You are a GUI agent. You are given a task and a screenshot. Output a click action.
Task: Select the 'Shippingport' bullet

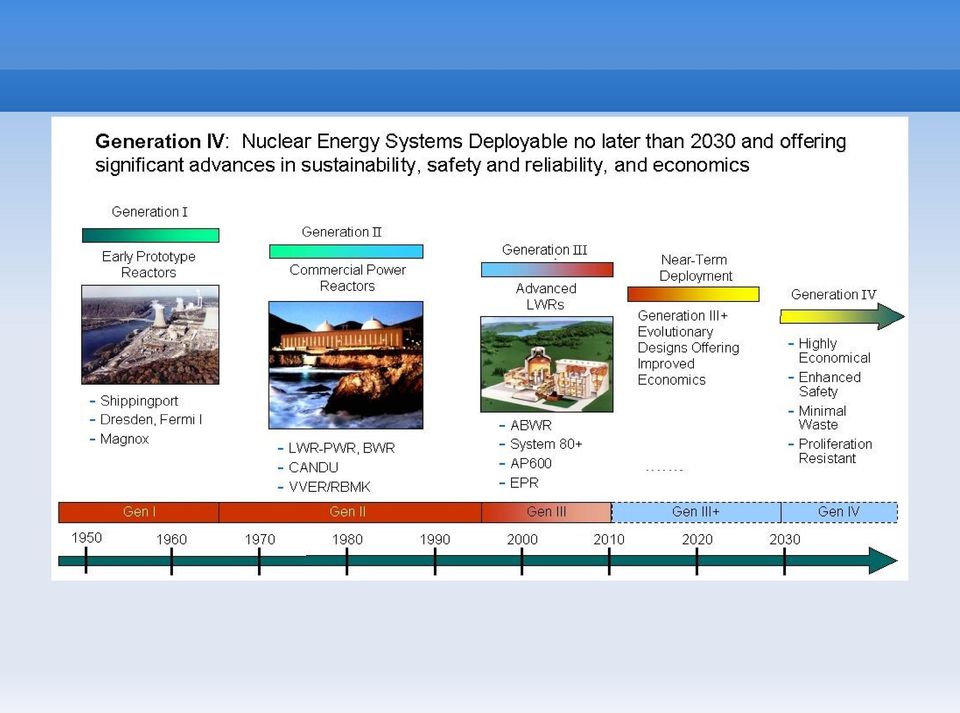[134, 401]
